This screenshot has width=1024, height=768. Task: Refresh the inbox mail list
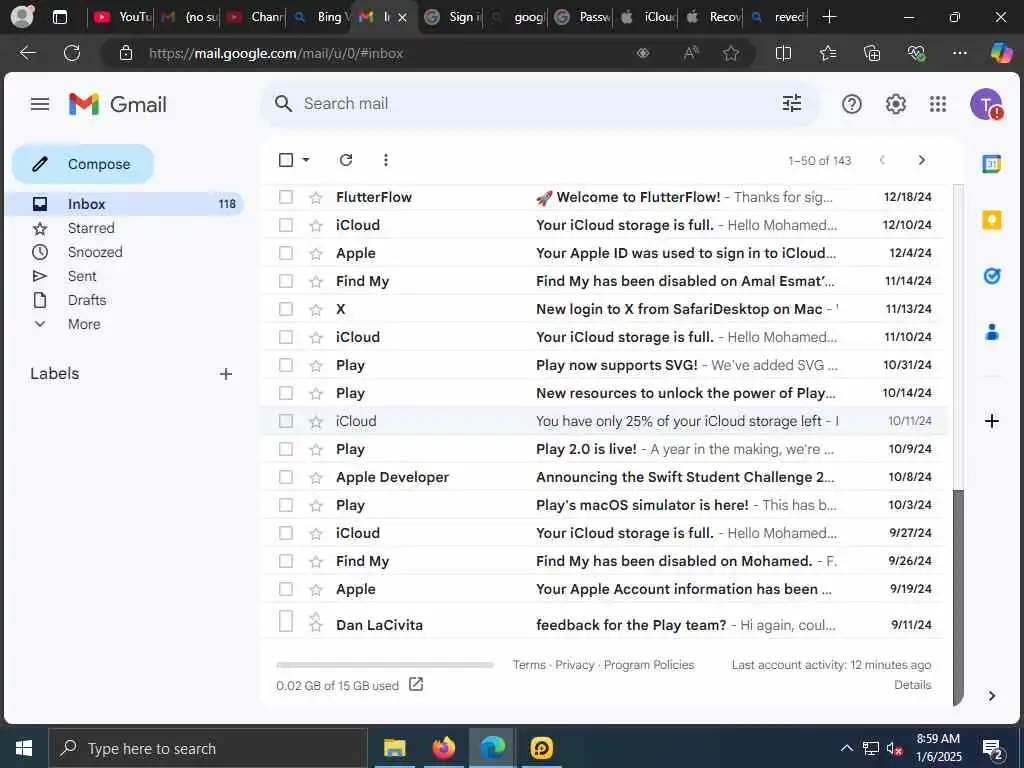click(346, 160)
